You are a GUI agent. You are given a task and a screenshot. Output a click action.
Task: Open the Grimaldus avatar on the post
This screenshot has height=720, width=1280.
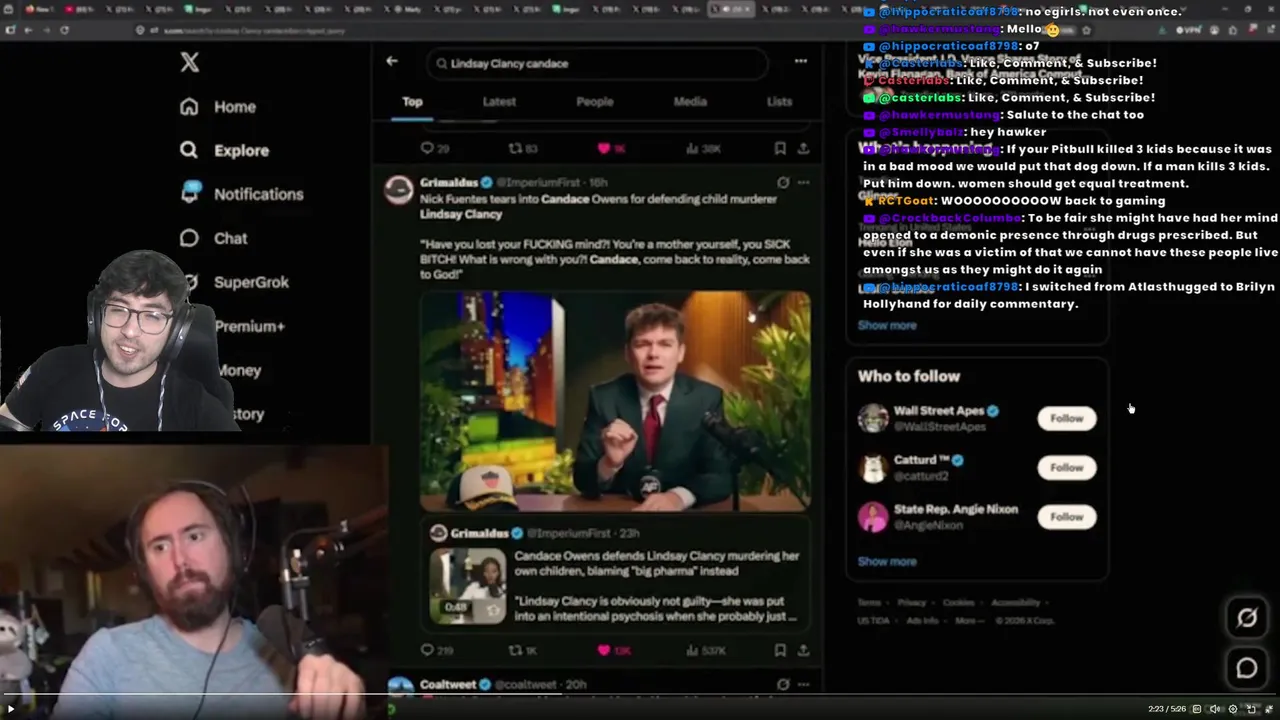(x=399, y=190)
